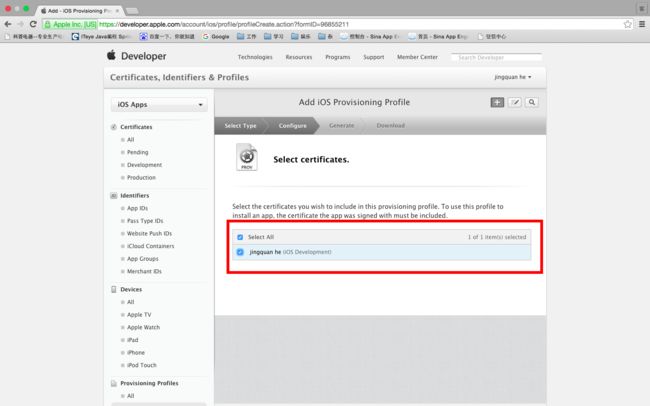This screenshot has height=406, width=650.
Task: Open All under Provisioning Profiles
Action: coord(131,396)
